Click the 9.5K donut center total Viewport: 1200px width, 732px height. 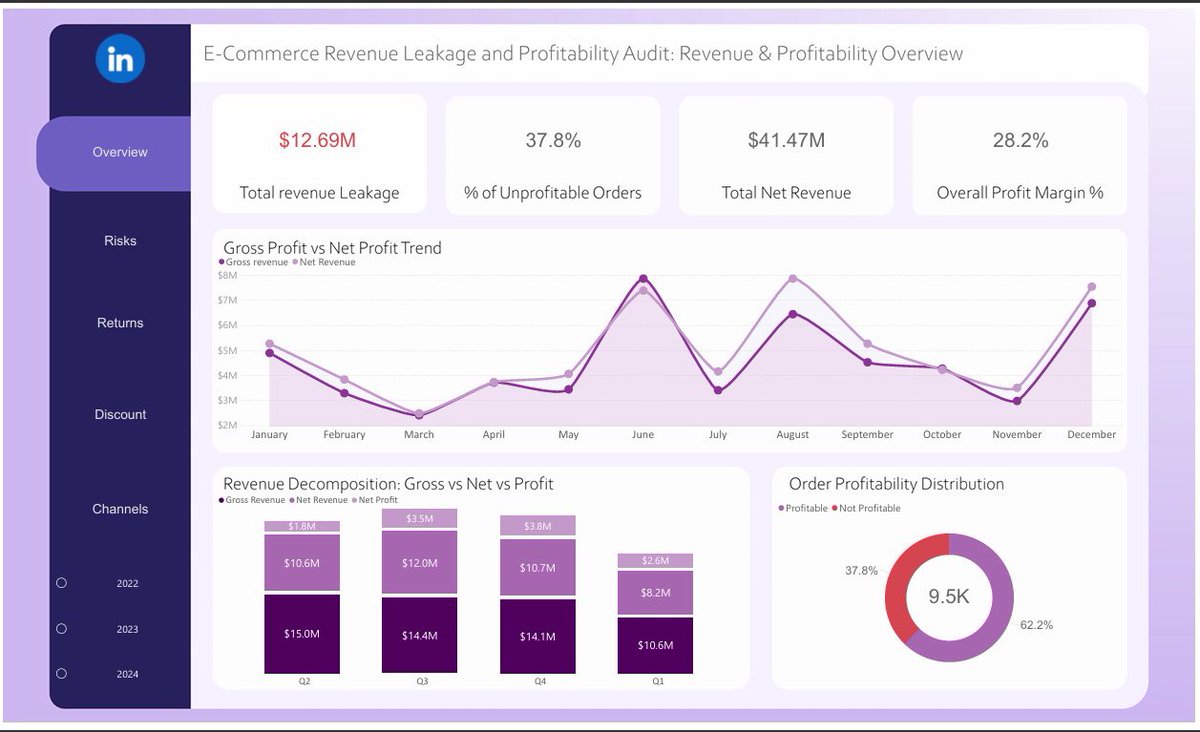click(x=949, y=597)
